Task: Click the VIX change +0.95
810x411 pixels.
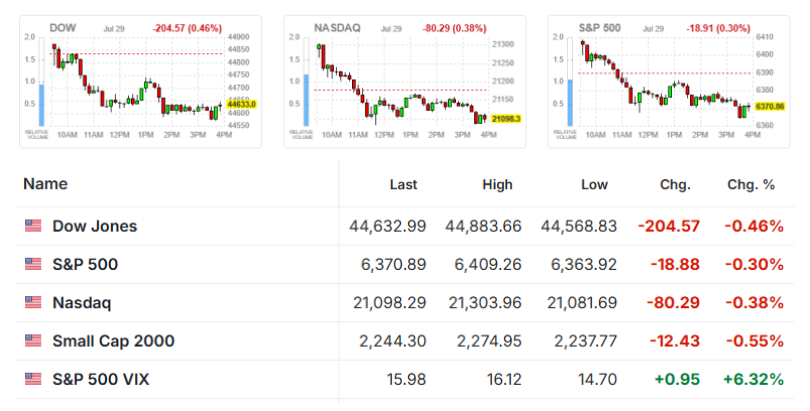Action: click(677, 380)
